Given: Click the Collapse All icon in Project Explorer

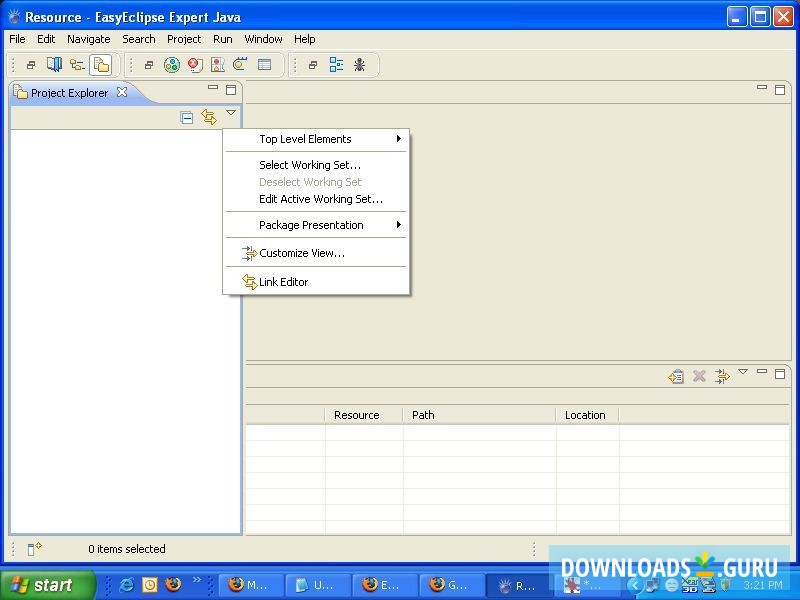Looking at the screenshot, I should click(187, 117).
